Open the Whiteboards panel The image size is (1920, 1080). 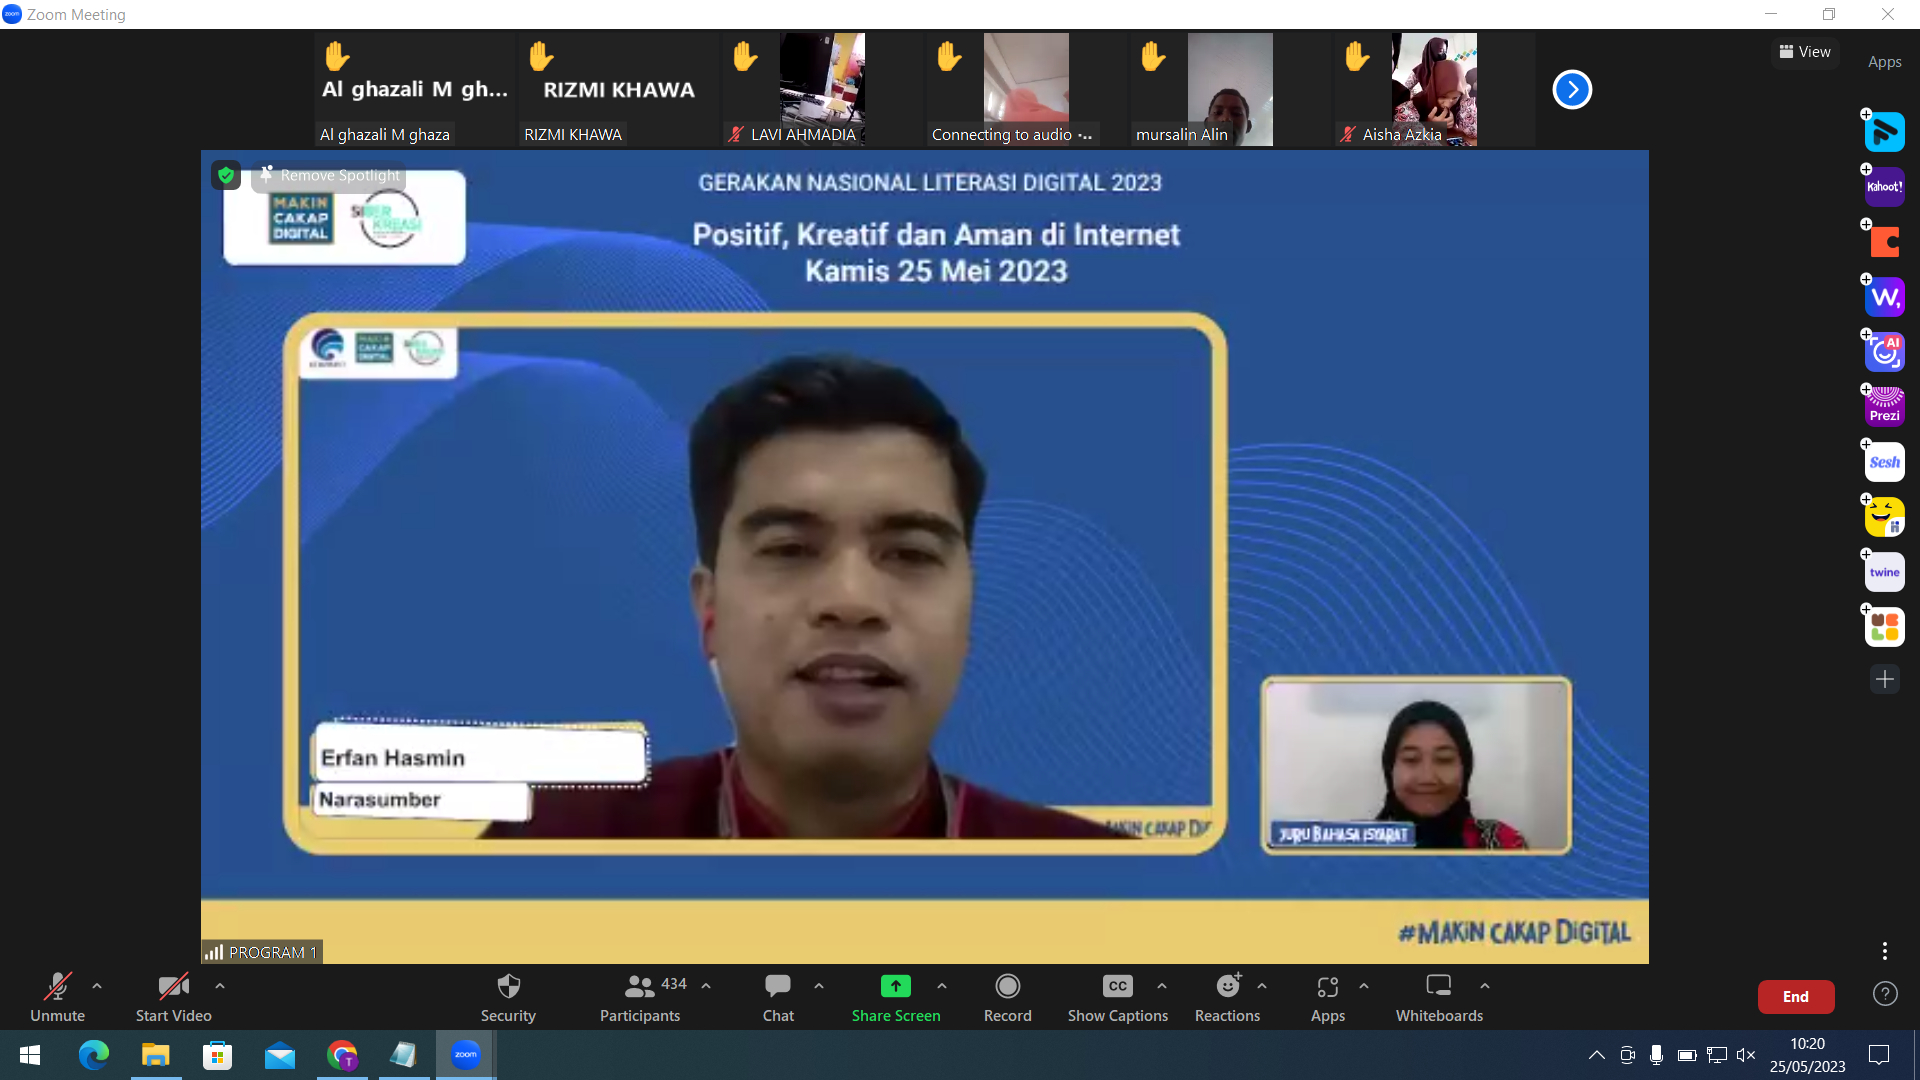pos(1439,997)
